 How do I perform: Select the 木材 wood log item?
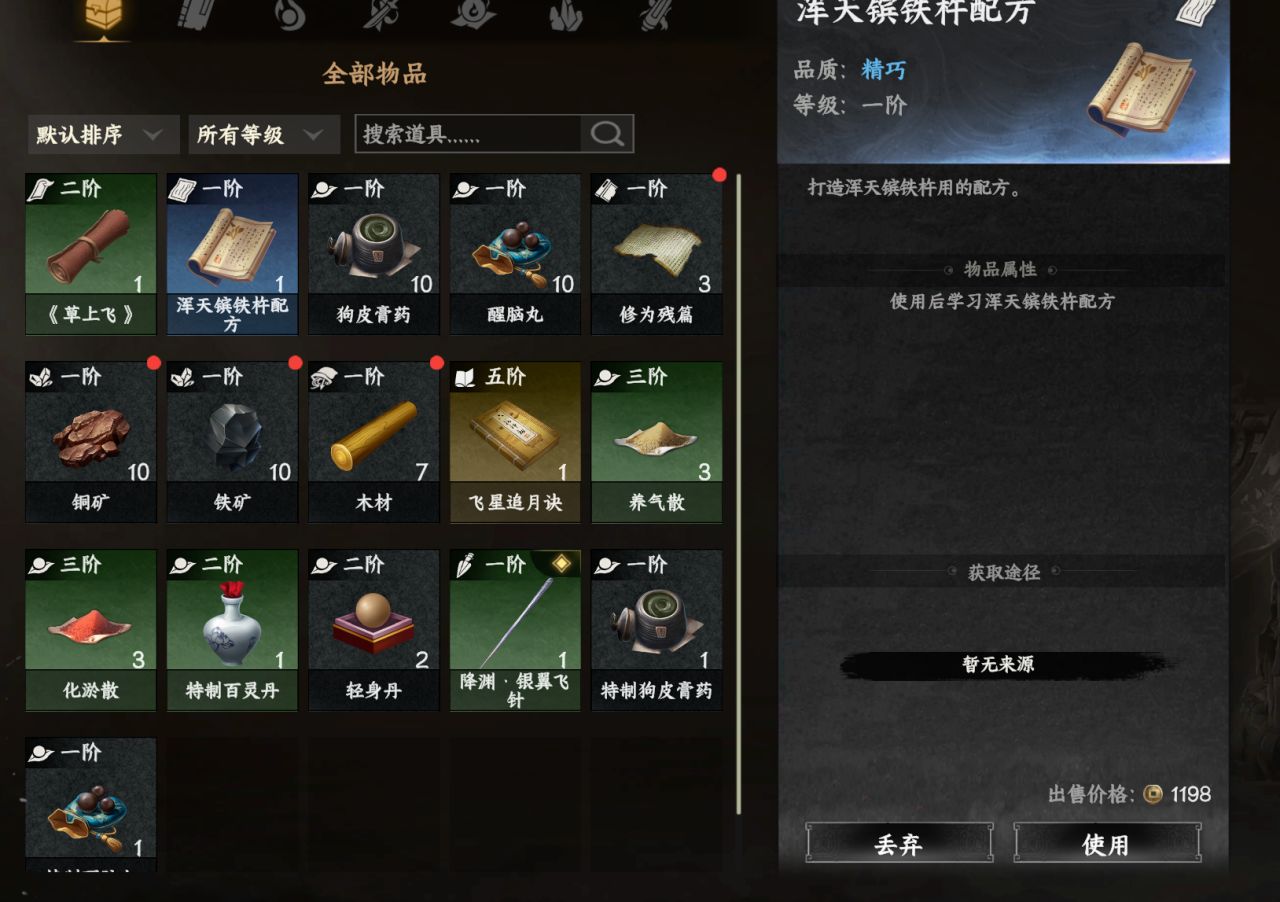(374, 442)
